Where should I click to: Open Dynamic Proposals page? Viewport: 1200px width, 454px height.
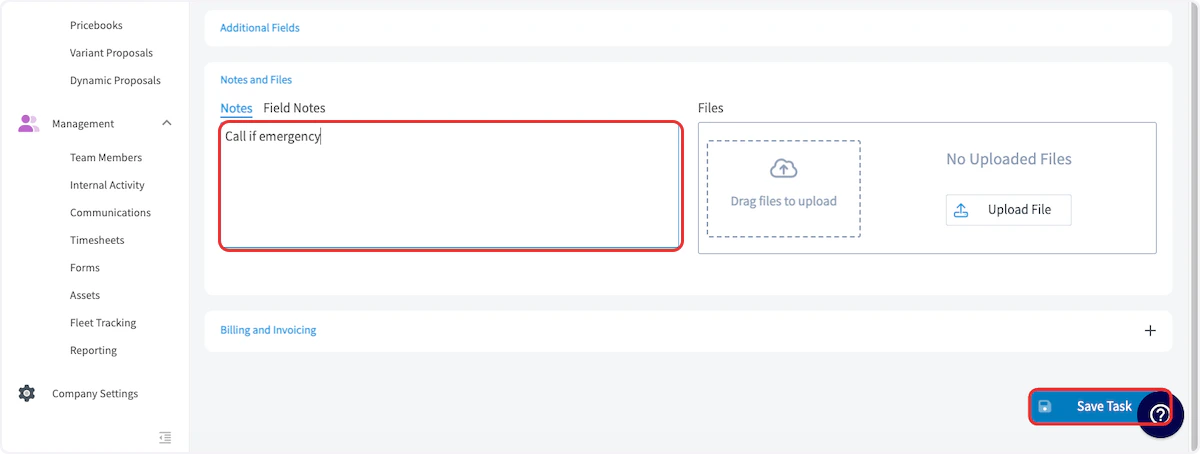(x=115, y=80)
